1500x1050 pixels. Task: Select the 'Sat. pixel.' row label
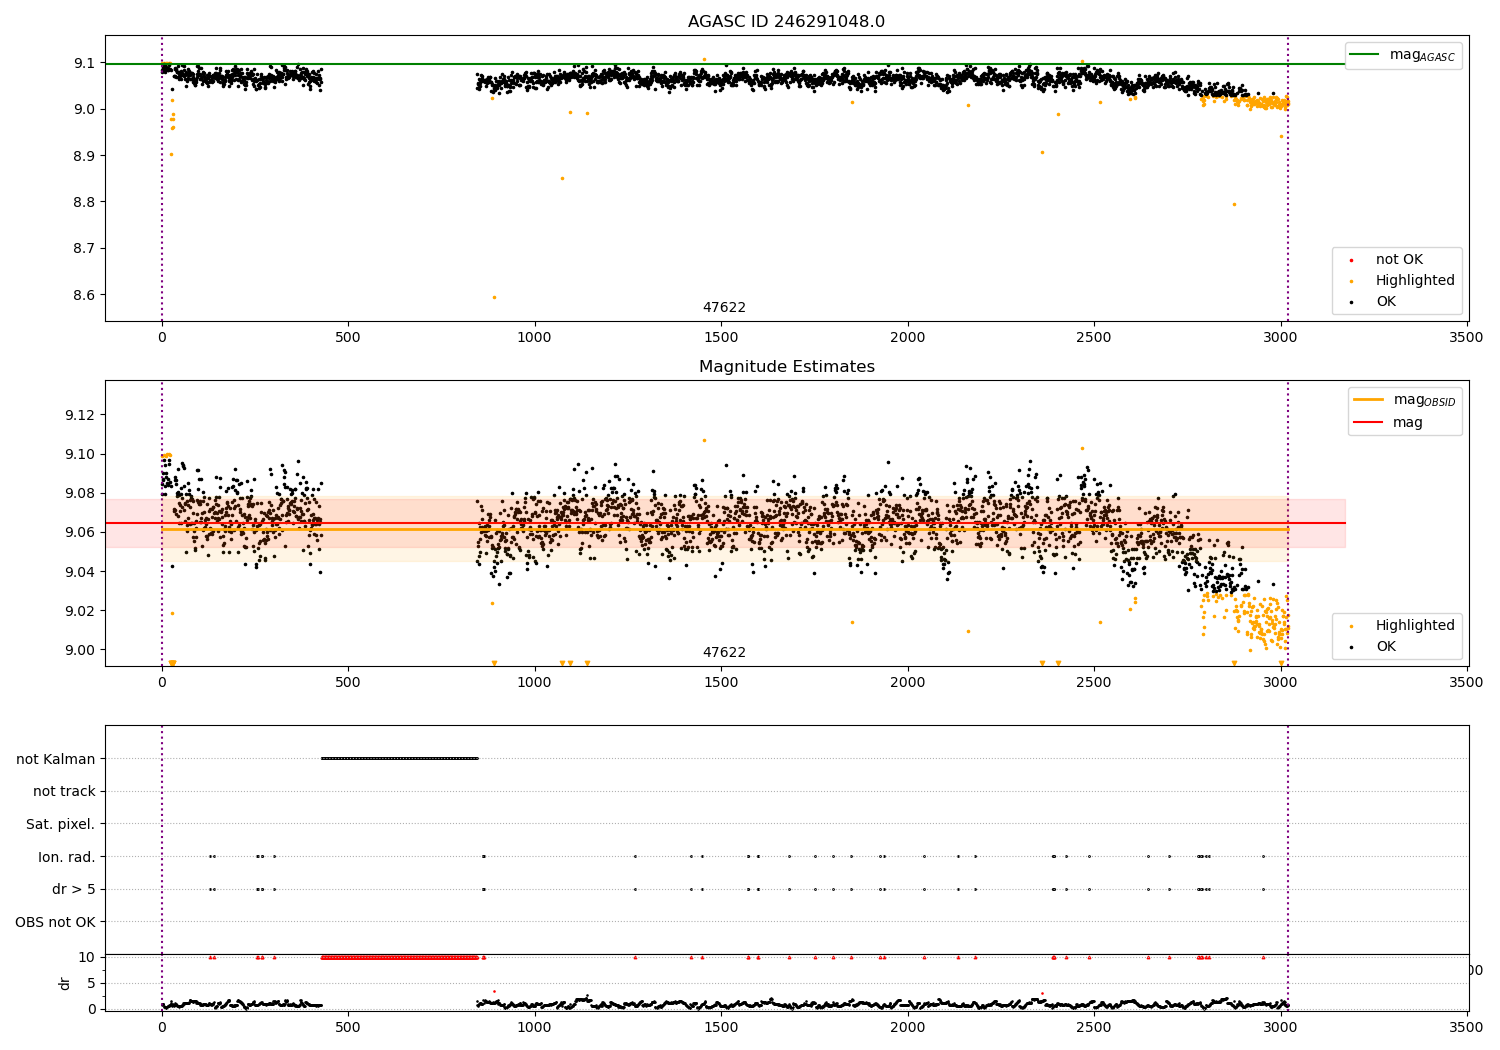click(x=61, y=824)
